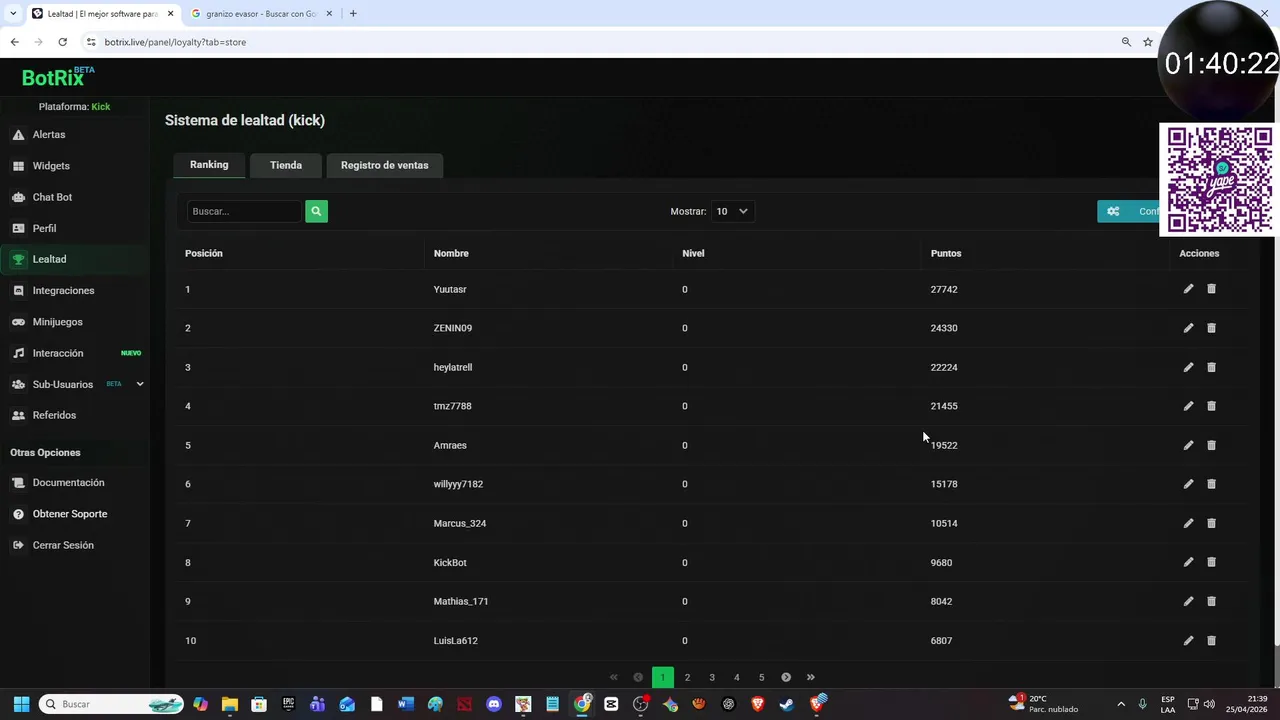The image size is (1280, 720).
Task: Switch to the Ranking tab
Action: coord(209,165)
